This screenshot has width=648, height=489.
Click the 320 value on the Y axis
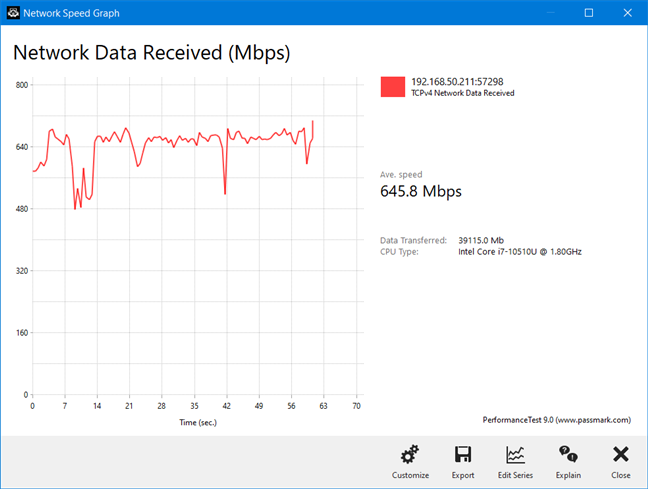point(22,271)
